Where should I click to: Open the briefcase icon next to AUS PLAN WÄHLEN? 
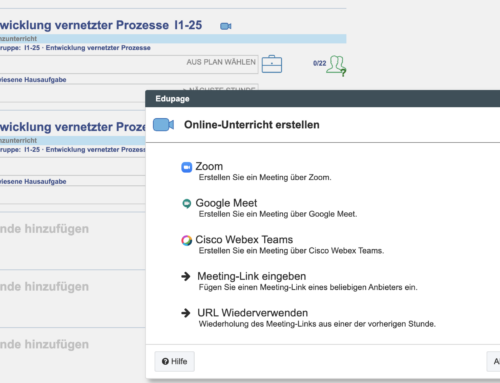pyautogui.click(x=272, y=64)
